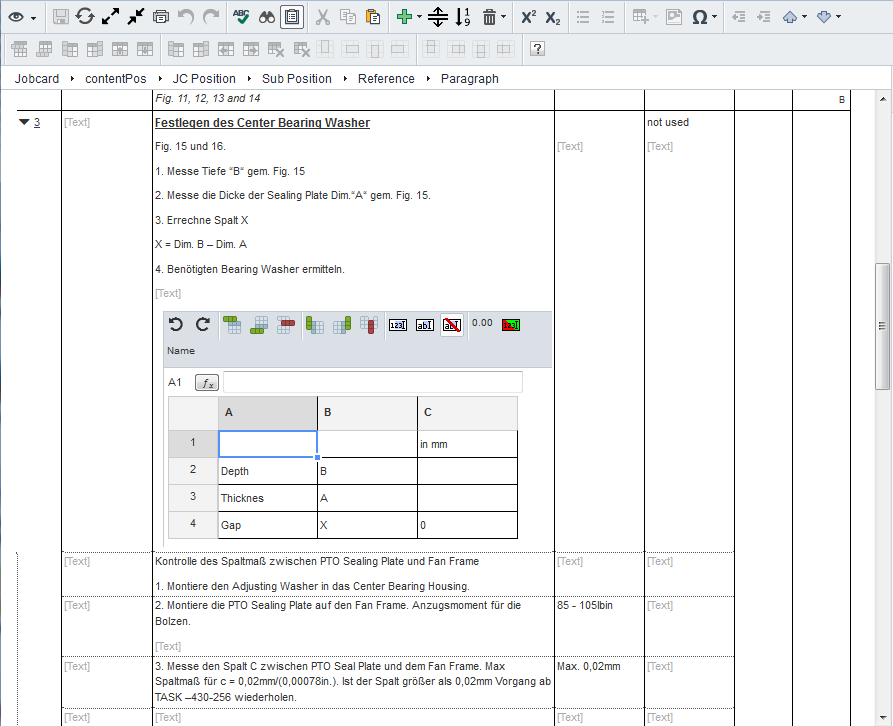This screenshot has height=726, width=893.
Task: Select the contentPos breadcrumb
Action: (x=116, y=79)
